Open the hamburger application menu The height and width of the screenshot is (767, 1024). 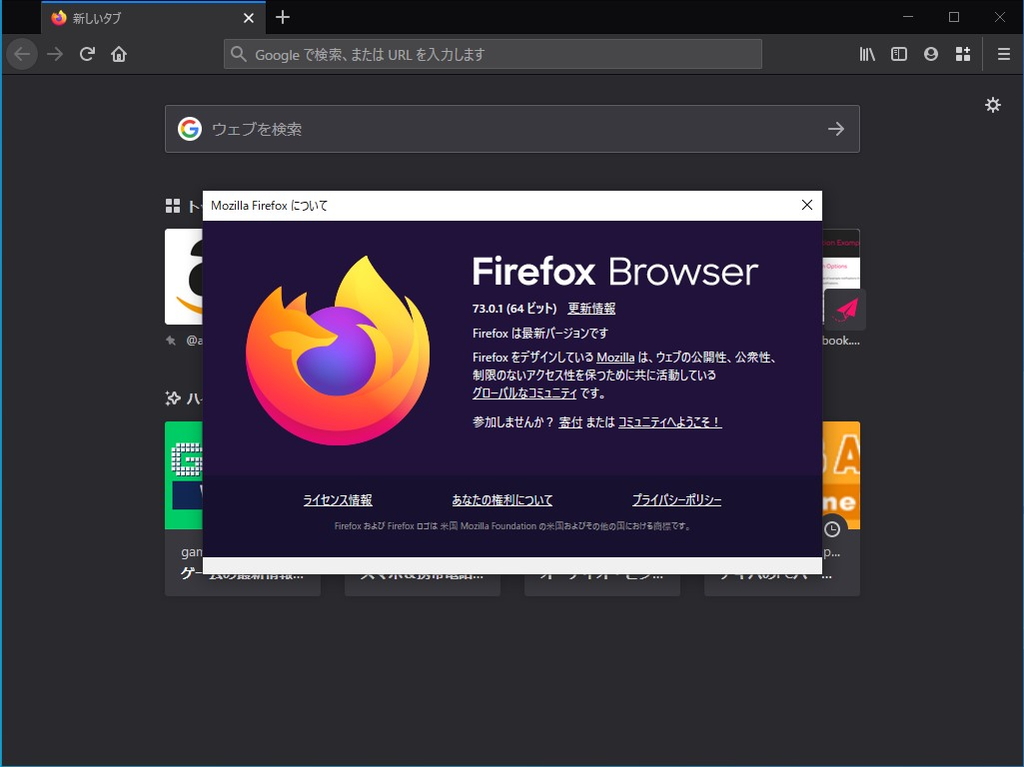1003,54
